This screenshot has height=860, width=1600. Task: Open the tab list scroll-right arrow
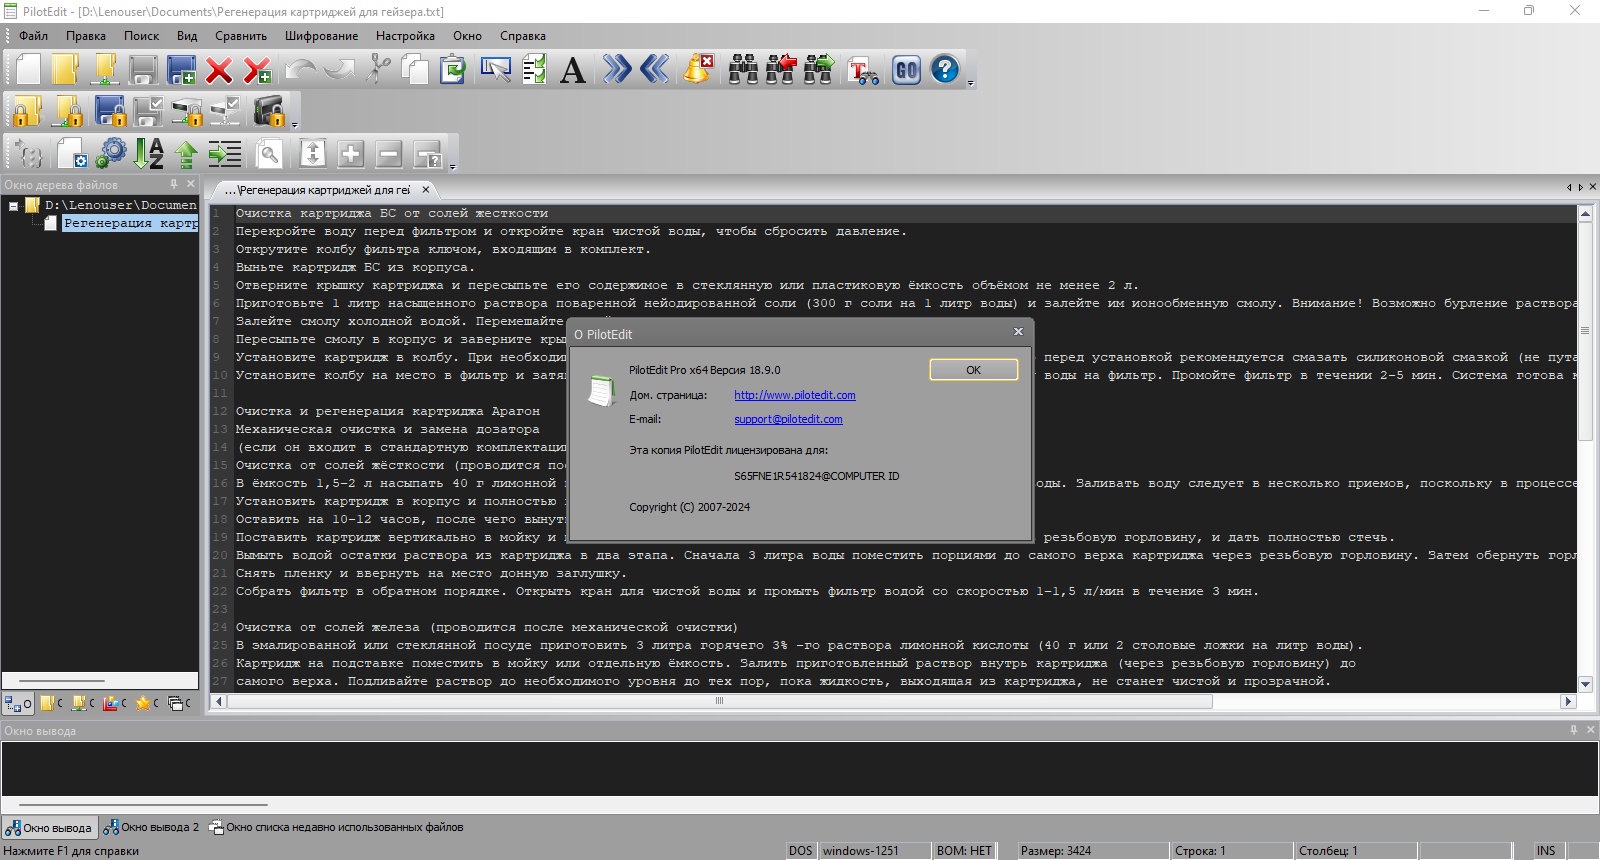tap(1581, 188)
